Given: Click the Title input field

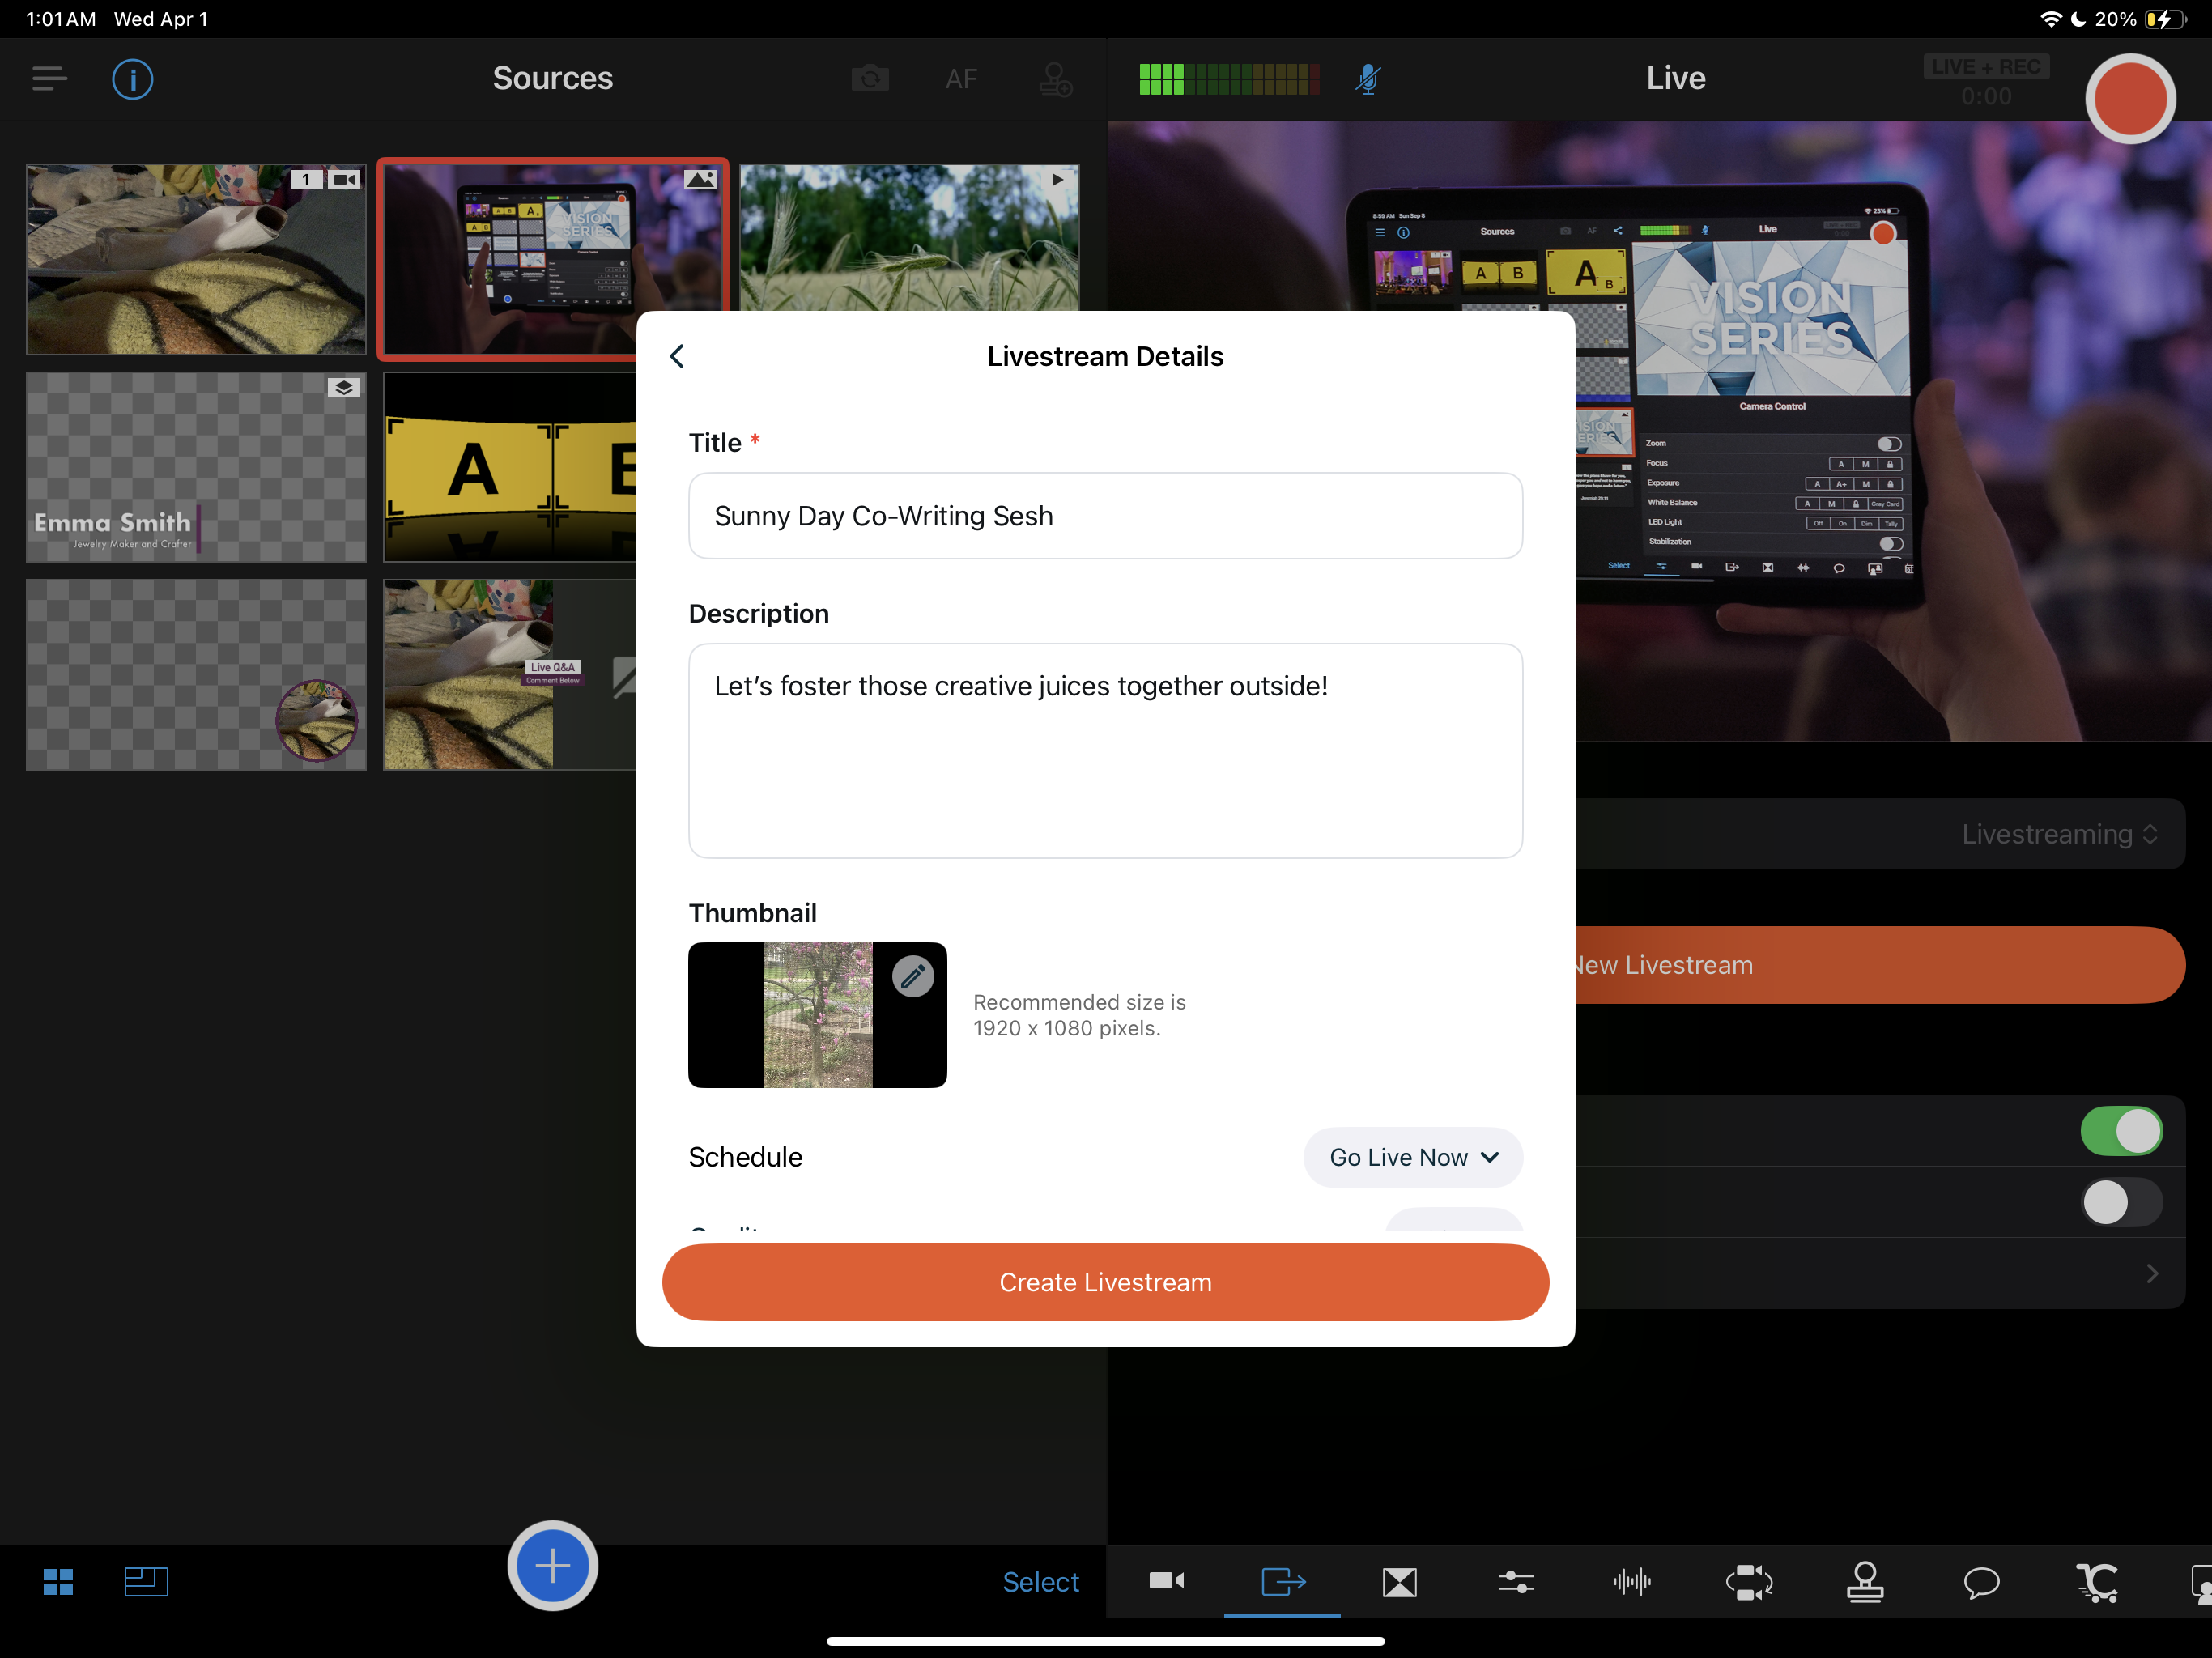Looking at the screenshot, I should (1104, 516).
